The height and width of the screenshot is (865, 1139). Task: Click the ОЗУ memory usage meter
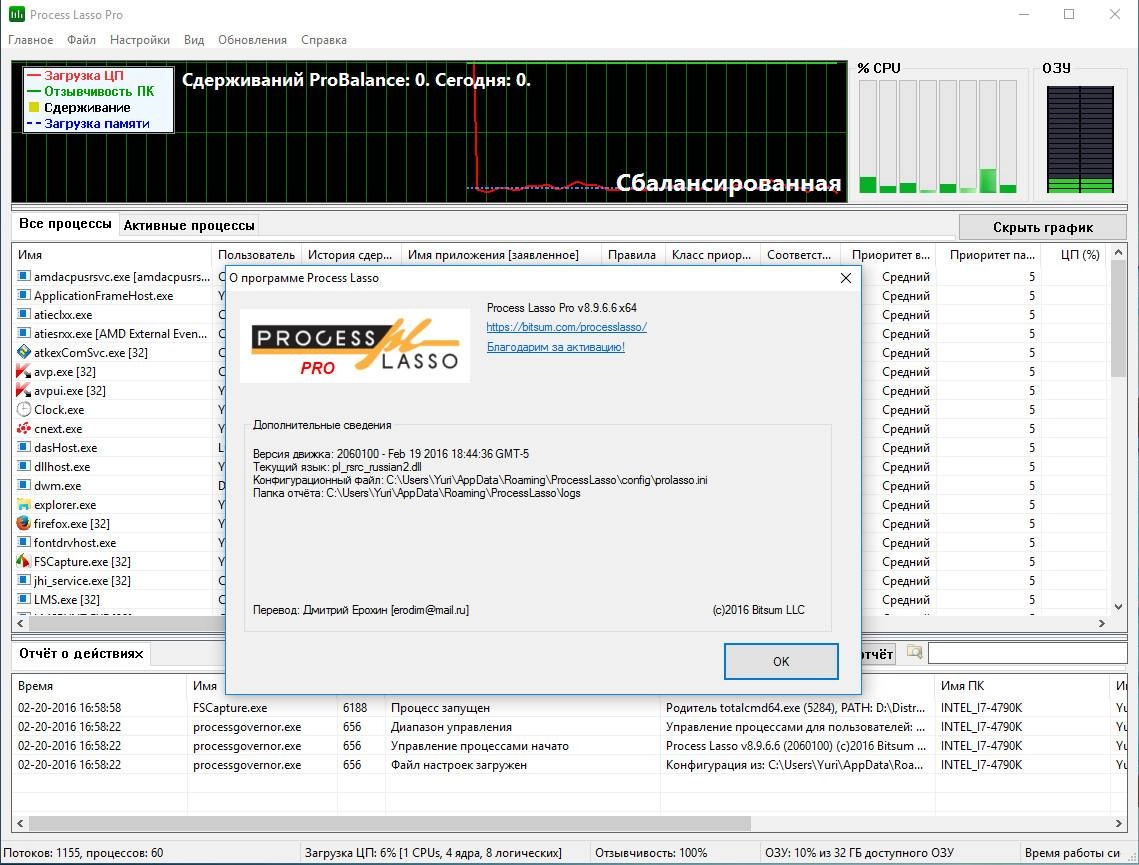pos(1080,139)
